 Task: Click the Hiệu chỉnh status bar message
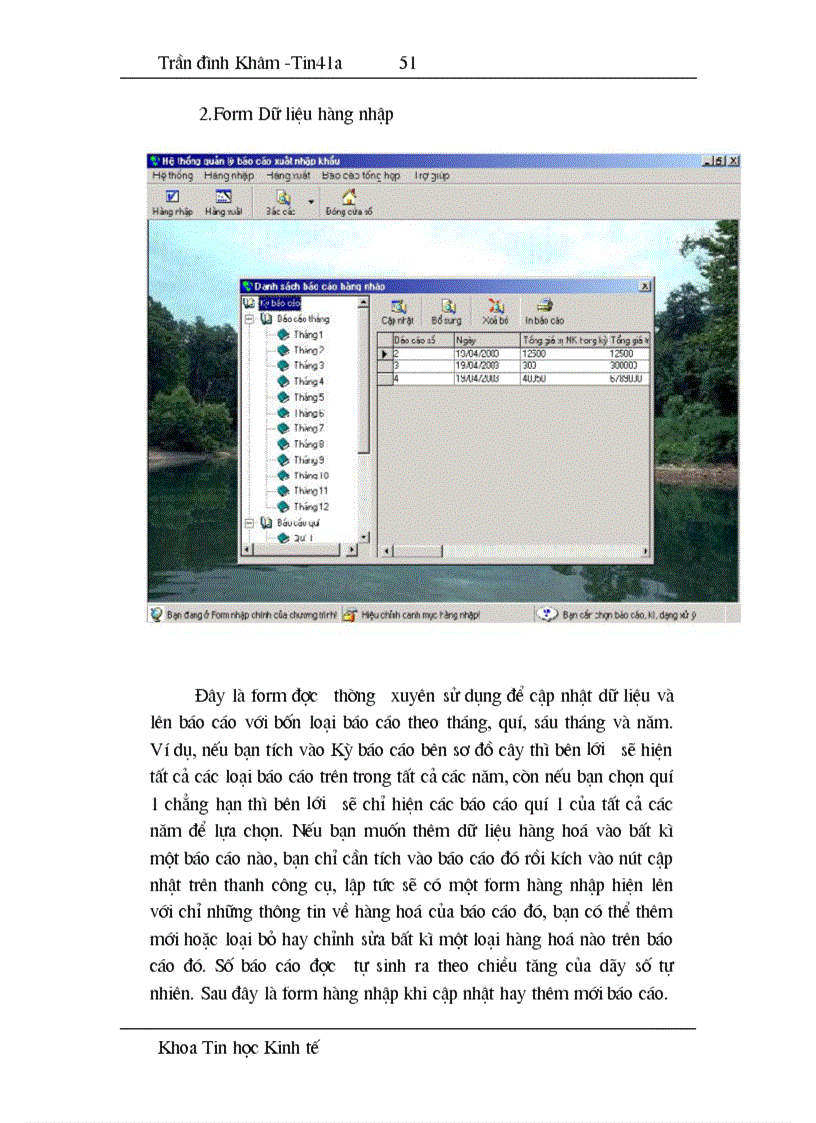click(x=420, y=612)
